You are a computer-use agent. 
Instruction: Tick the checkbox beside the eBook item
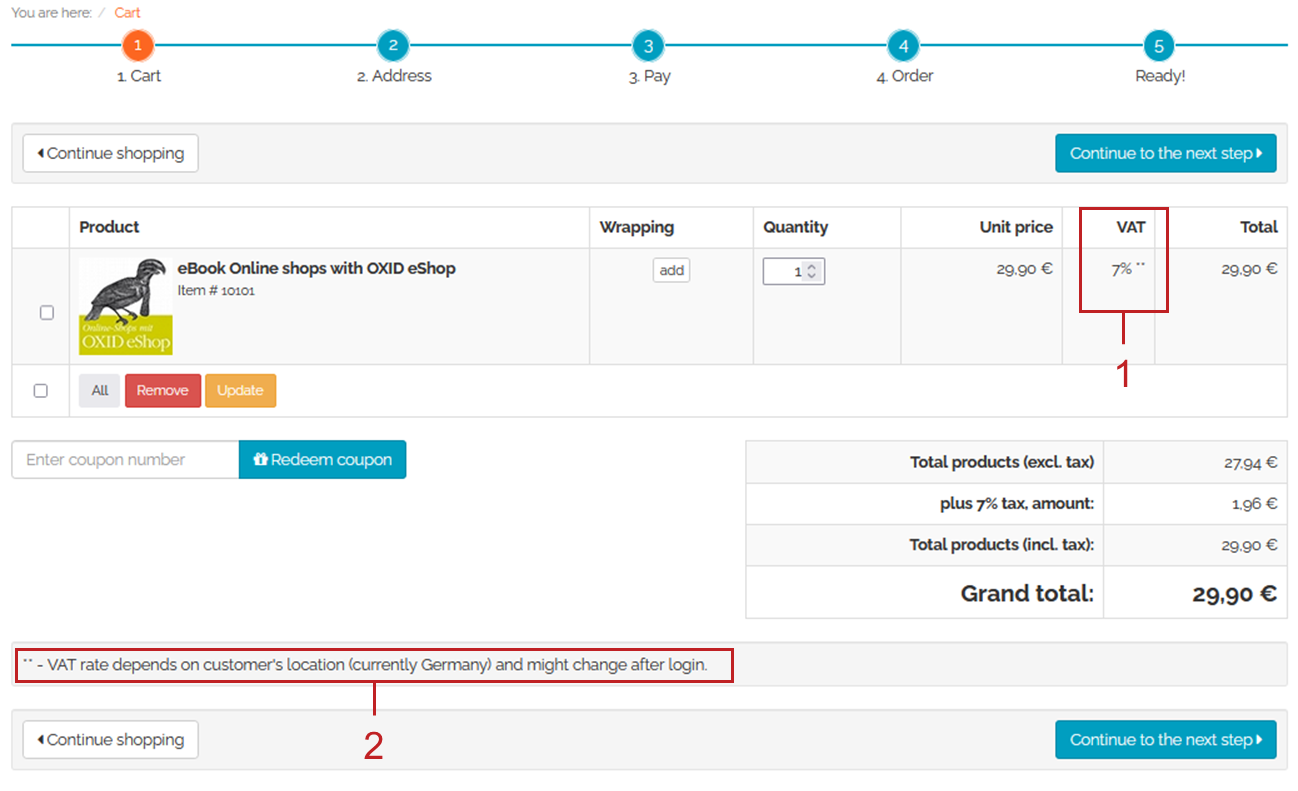point(47,313)
